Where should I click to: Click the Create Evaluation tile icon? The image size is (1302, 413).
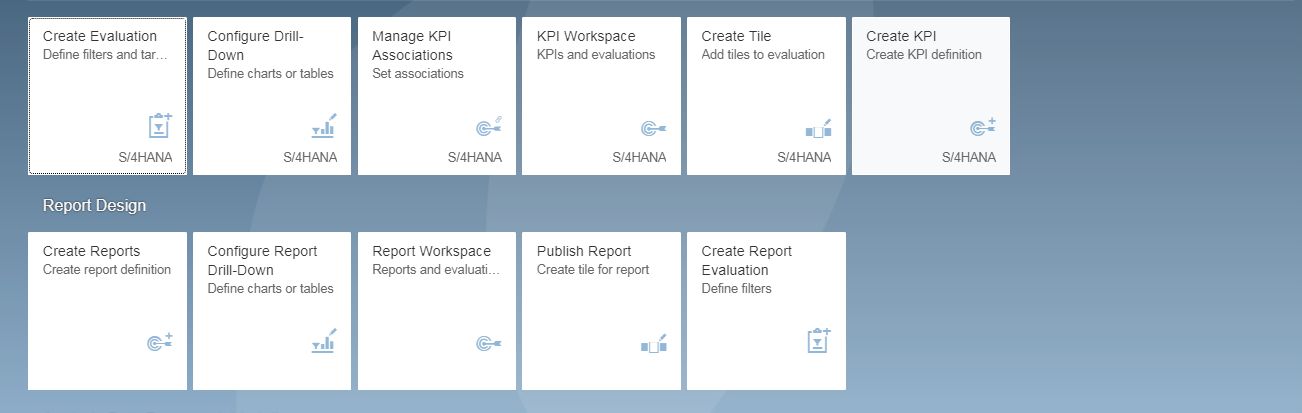pyautogui.click(x=160, y=126)
